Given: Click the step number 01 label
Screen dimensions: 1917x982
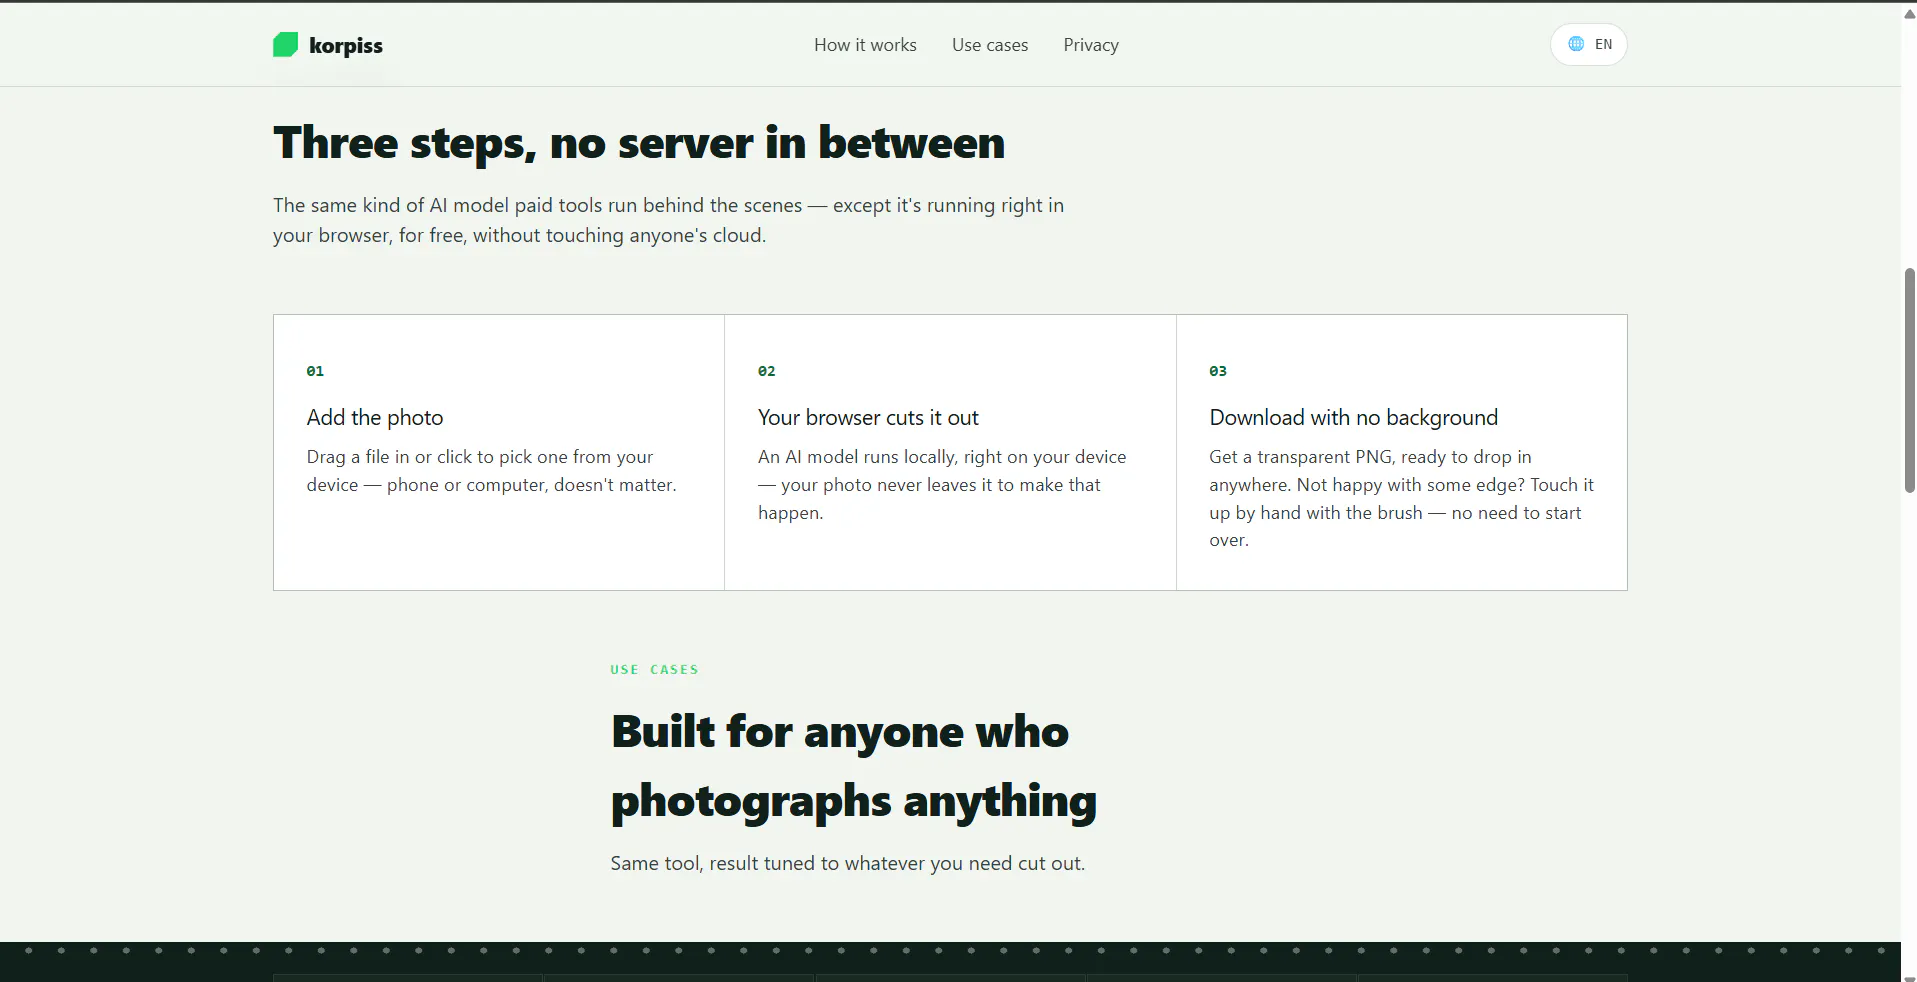Looking at the screenshot, I should (315, 371).
